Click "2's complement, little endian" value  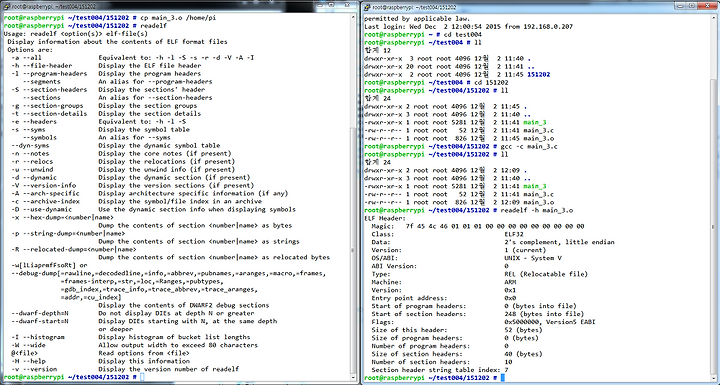click(x=559, y=242)
